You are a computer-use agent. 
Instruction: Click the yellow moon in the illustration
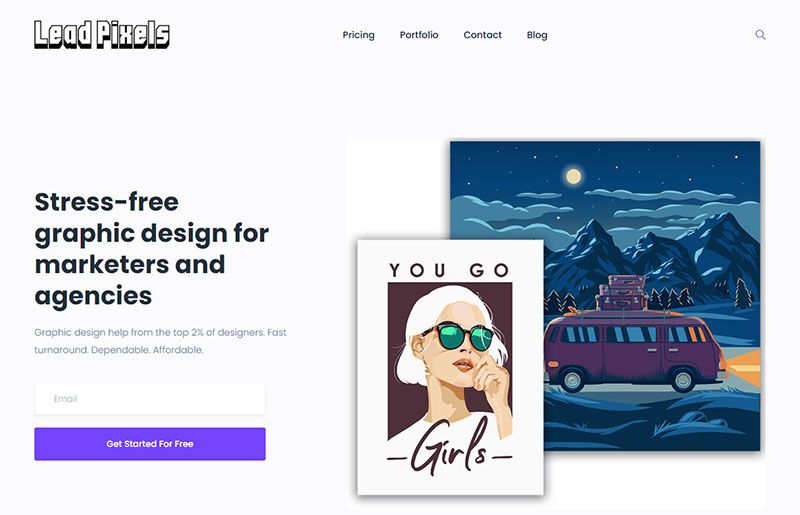[573, 176]
